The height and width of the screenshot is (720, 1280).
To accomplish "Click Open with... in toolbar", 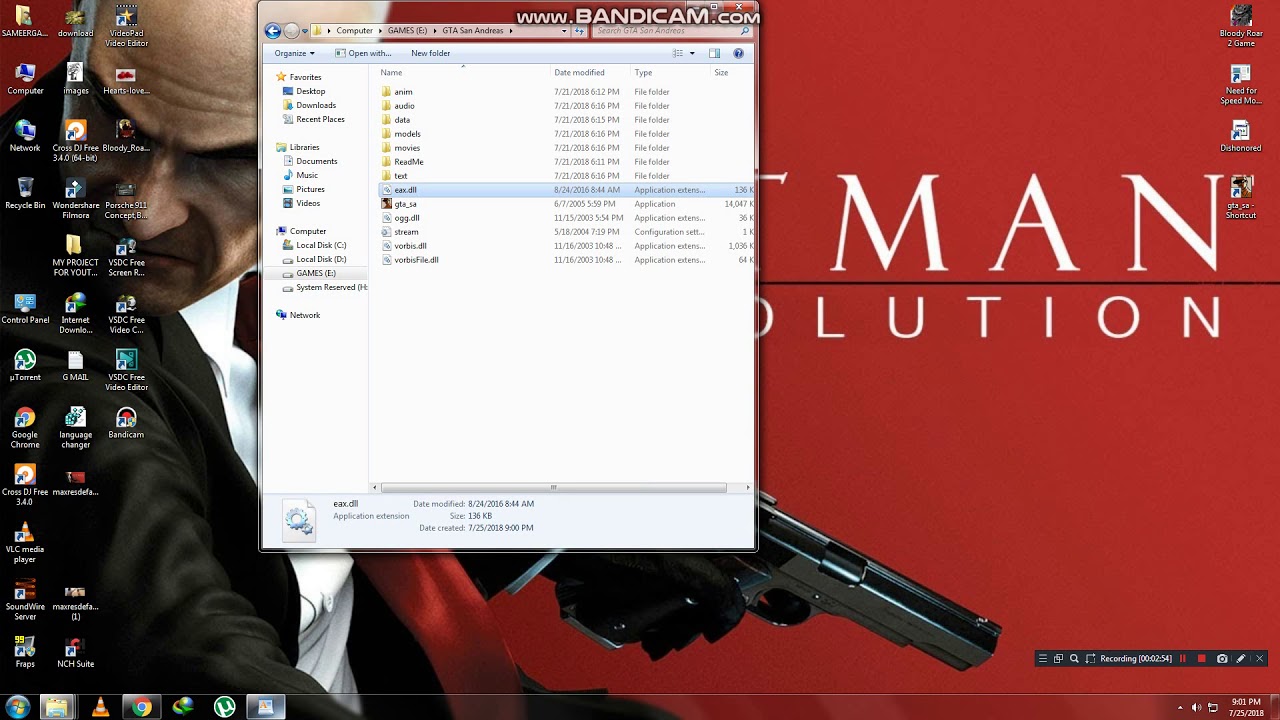I will click(363, 53).
